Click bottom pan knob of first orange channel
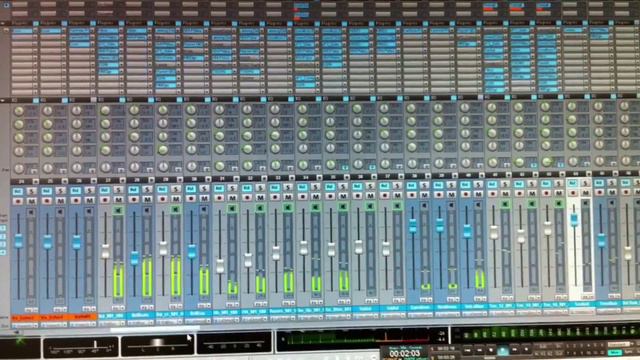The height and width of the screenshot is (360, 640). click(19, 168)
